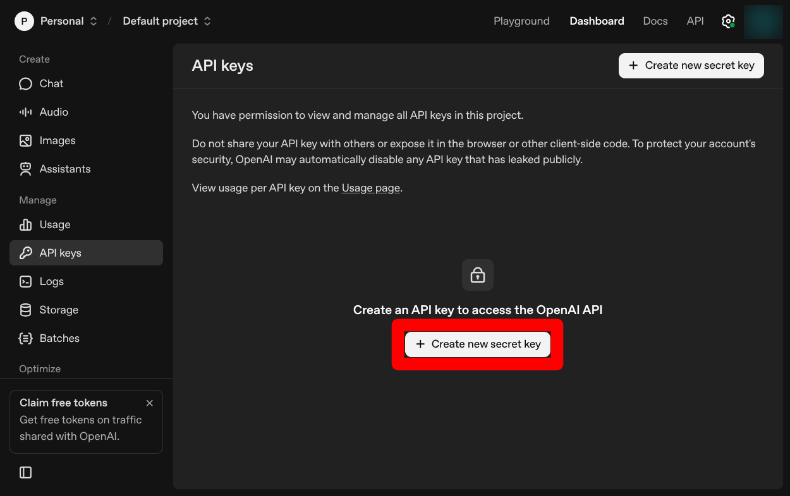Screen dimensions: 790x496
Task: Open the settings gear icon
Action: point(728,21)
